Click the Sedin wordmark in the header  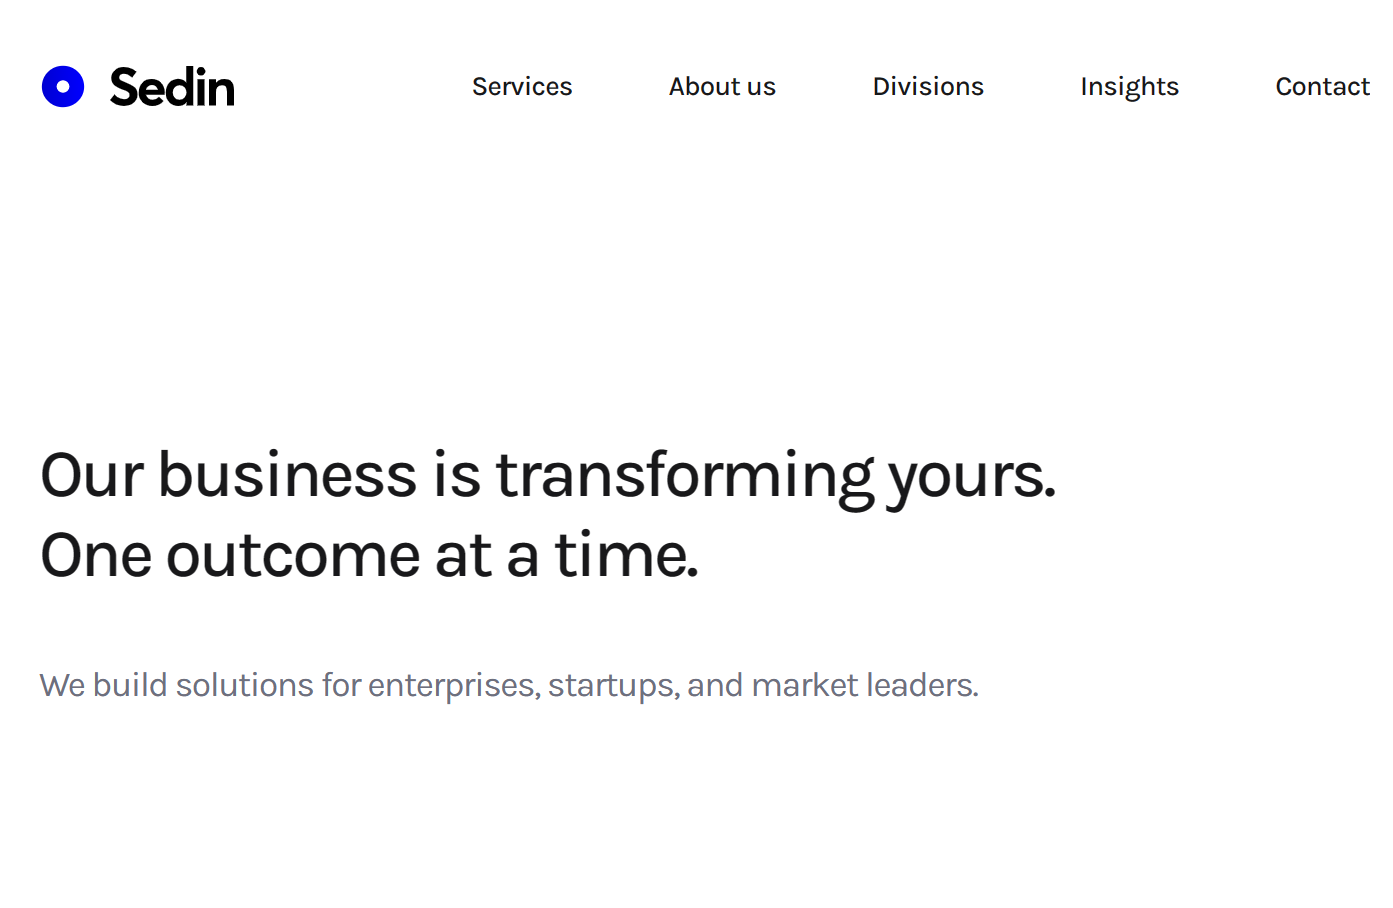[171, 86]
